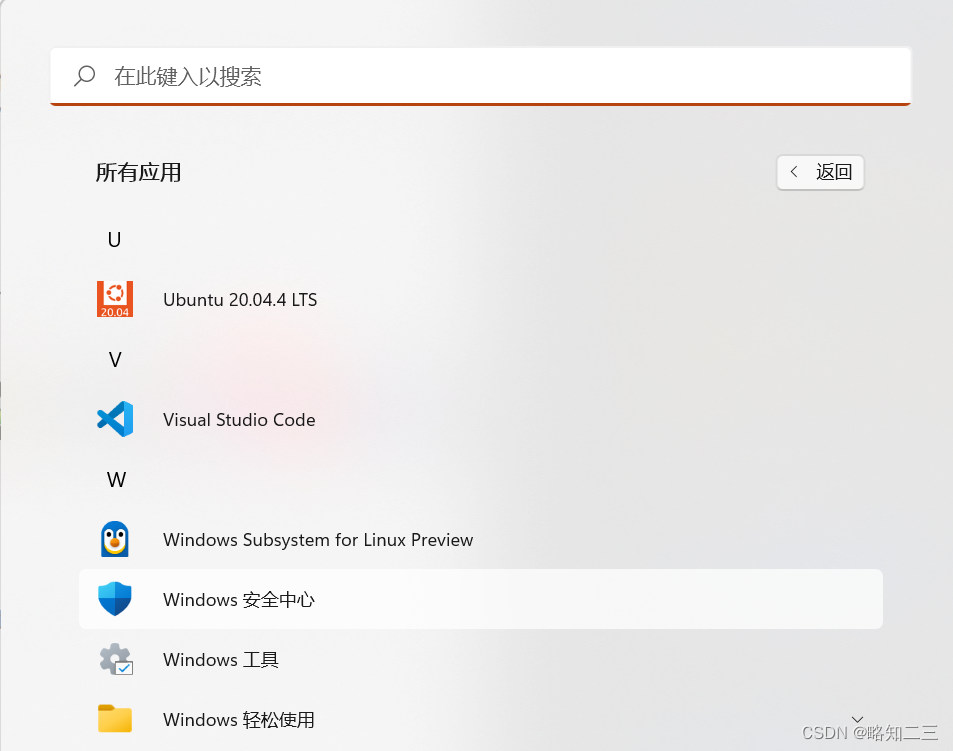
Task: Click the Visual Studio Code text label
Action: (x=239, y=420)
